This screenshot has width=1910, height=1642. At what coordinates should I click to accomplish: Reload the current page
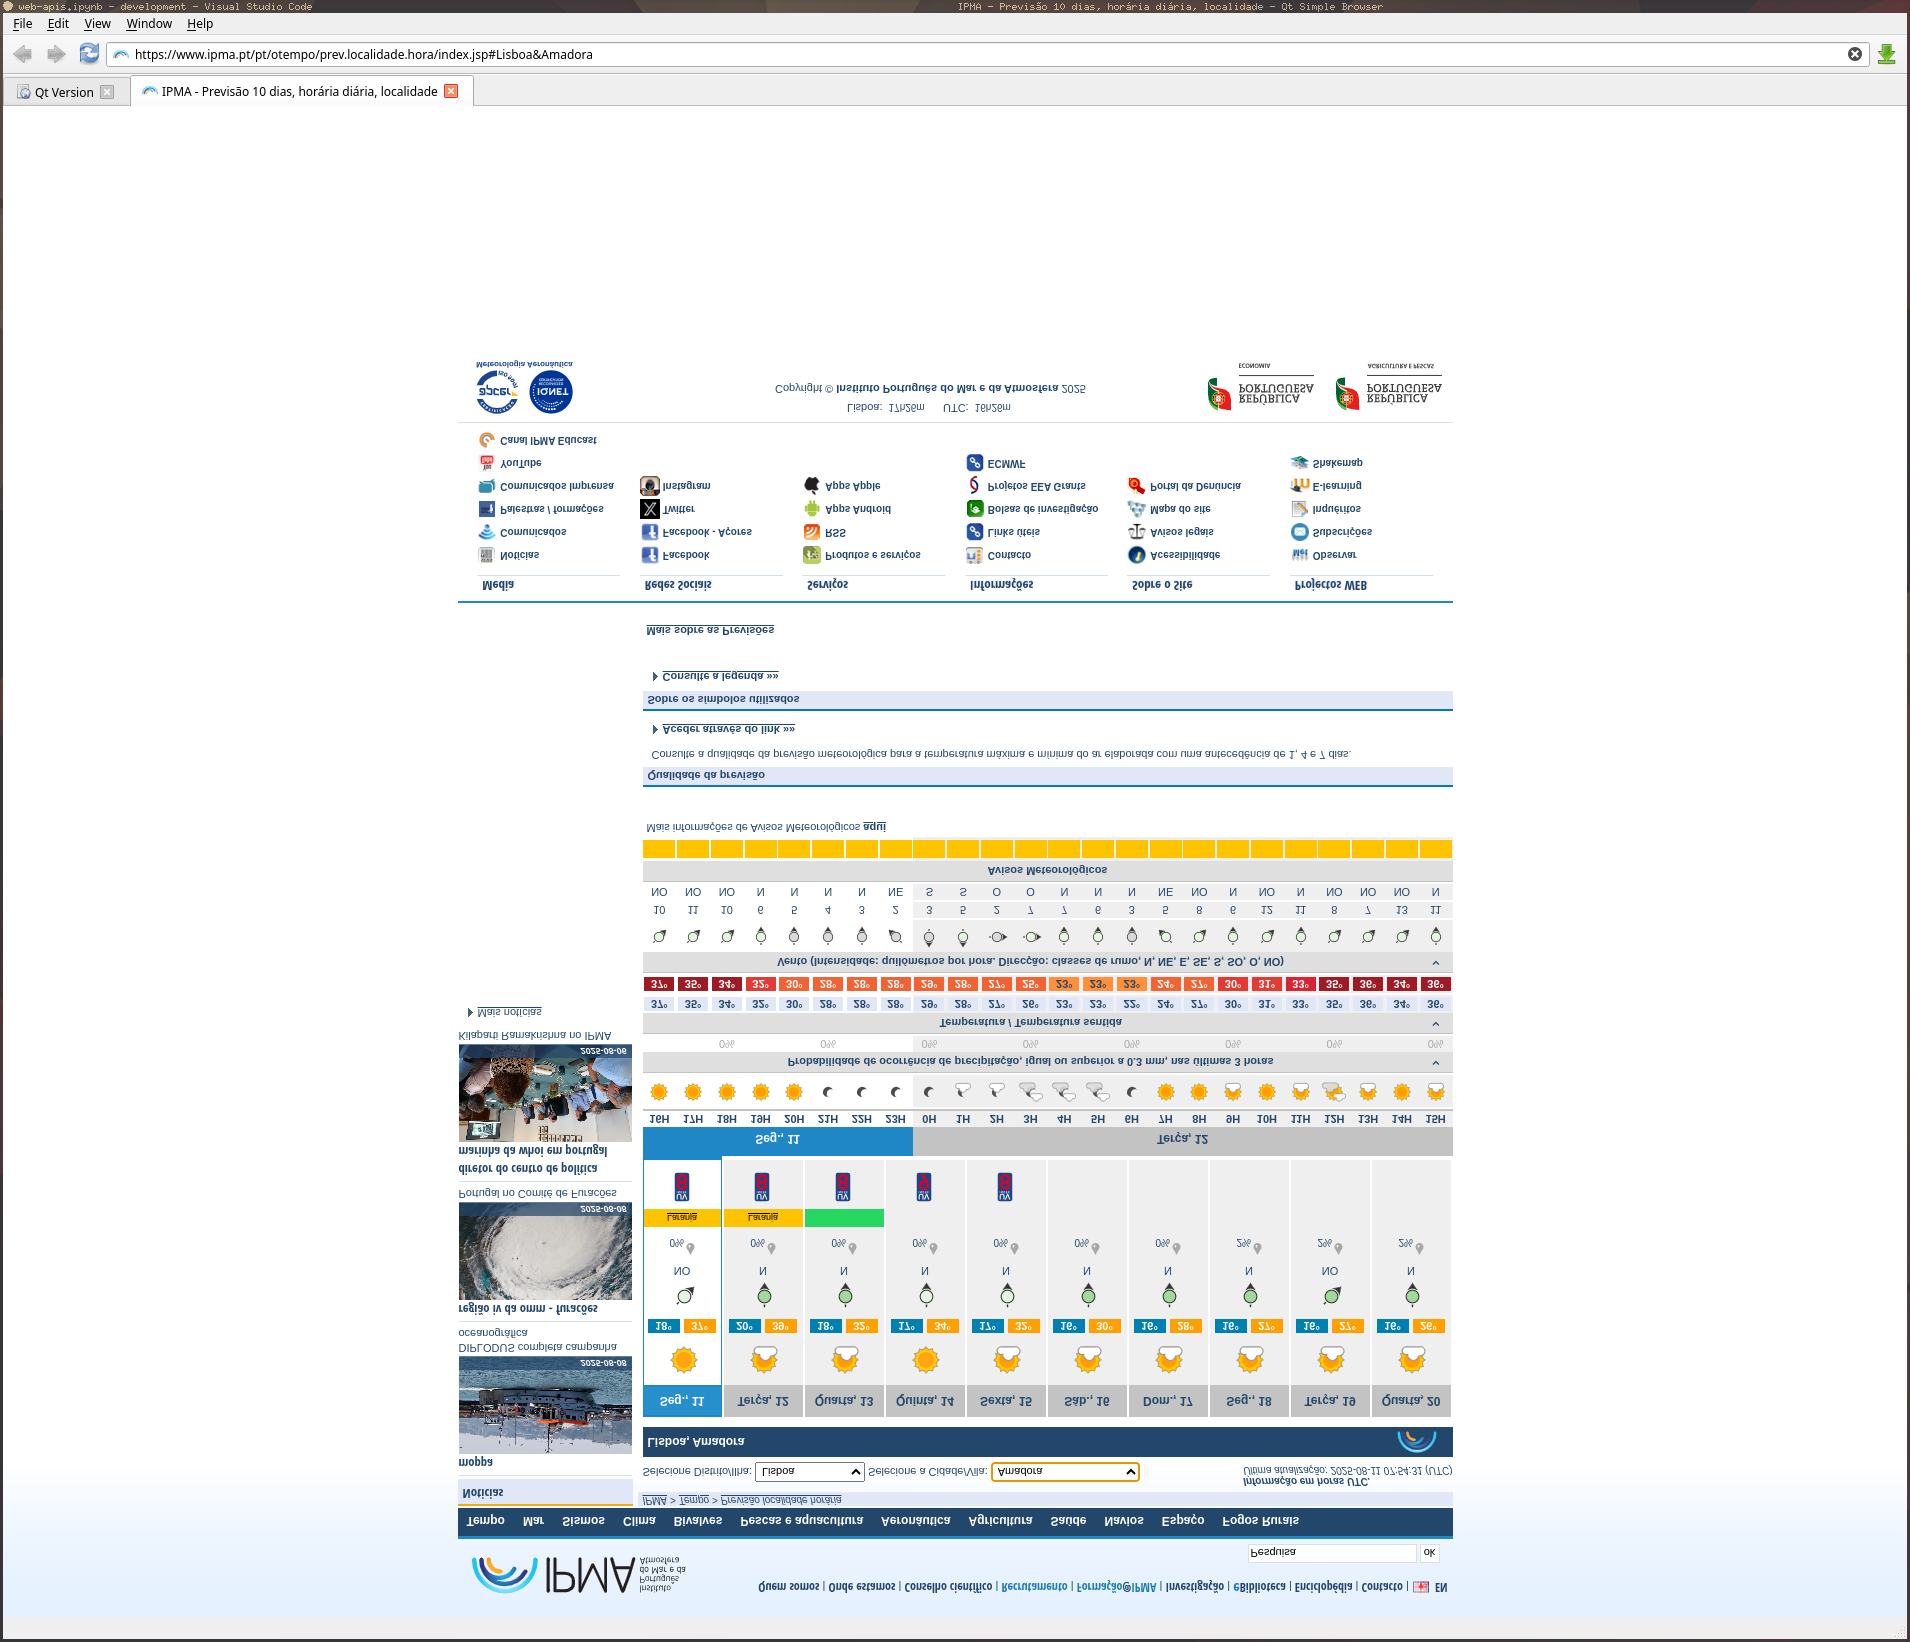[89, 54]
